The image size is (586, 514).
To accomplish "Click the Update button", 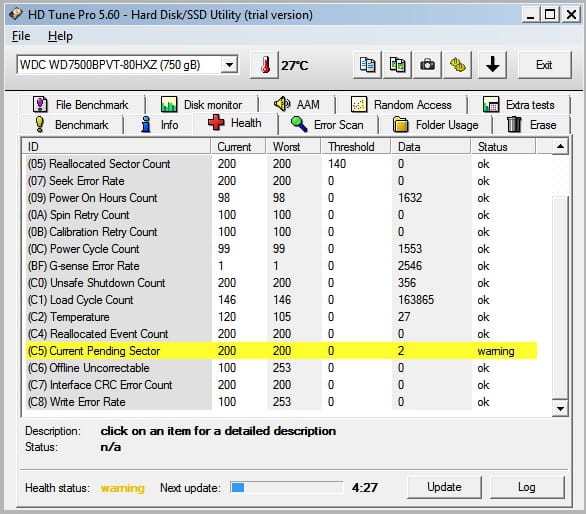I will (444, 487).
